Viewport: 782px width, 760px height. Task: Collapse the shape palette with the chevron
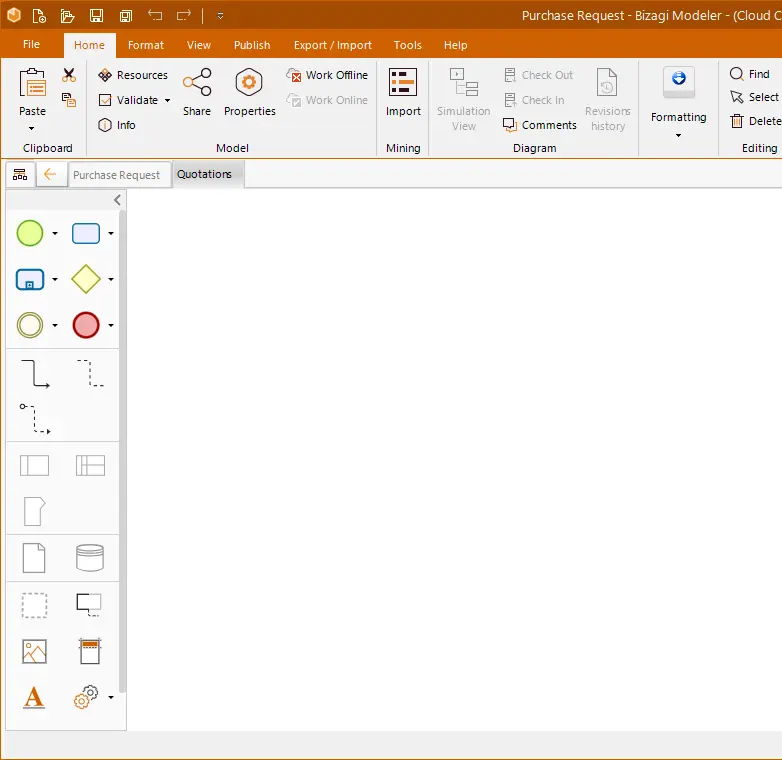117,200
